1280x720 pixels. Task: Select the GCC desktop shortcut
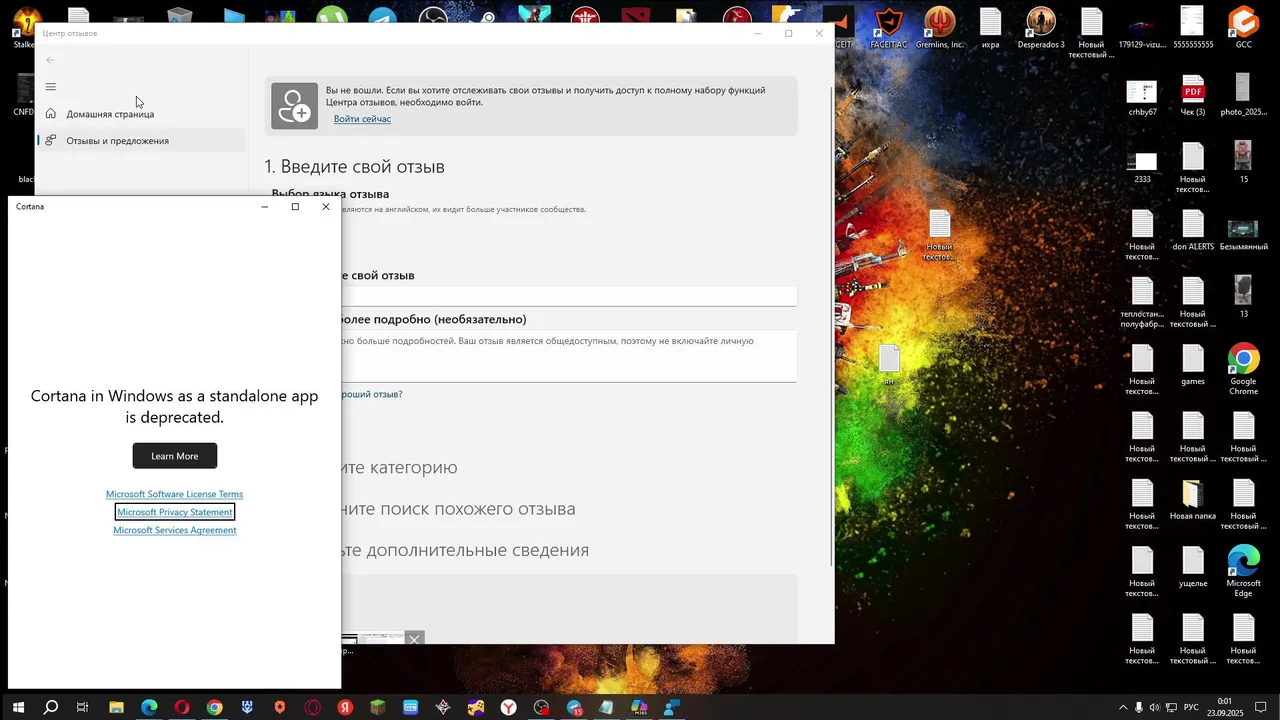[x=1243, y=27]
